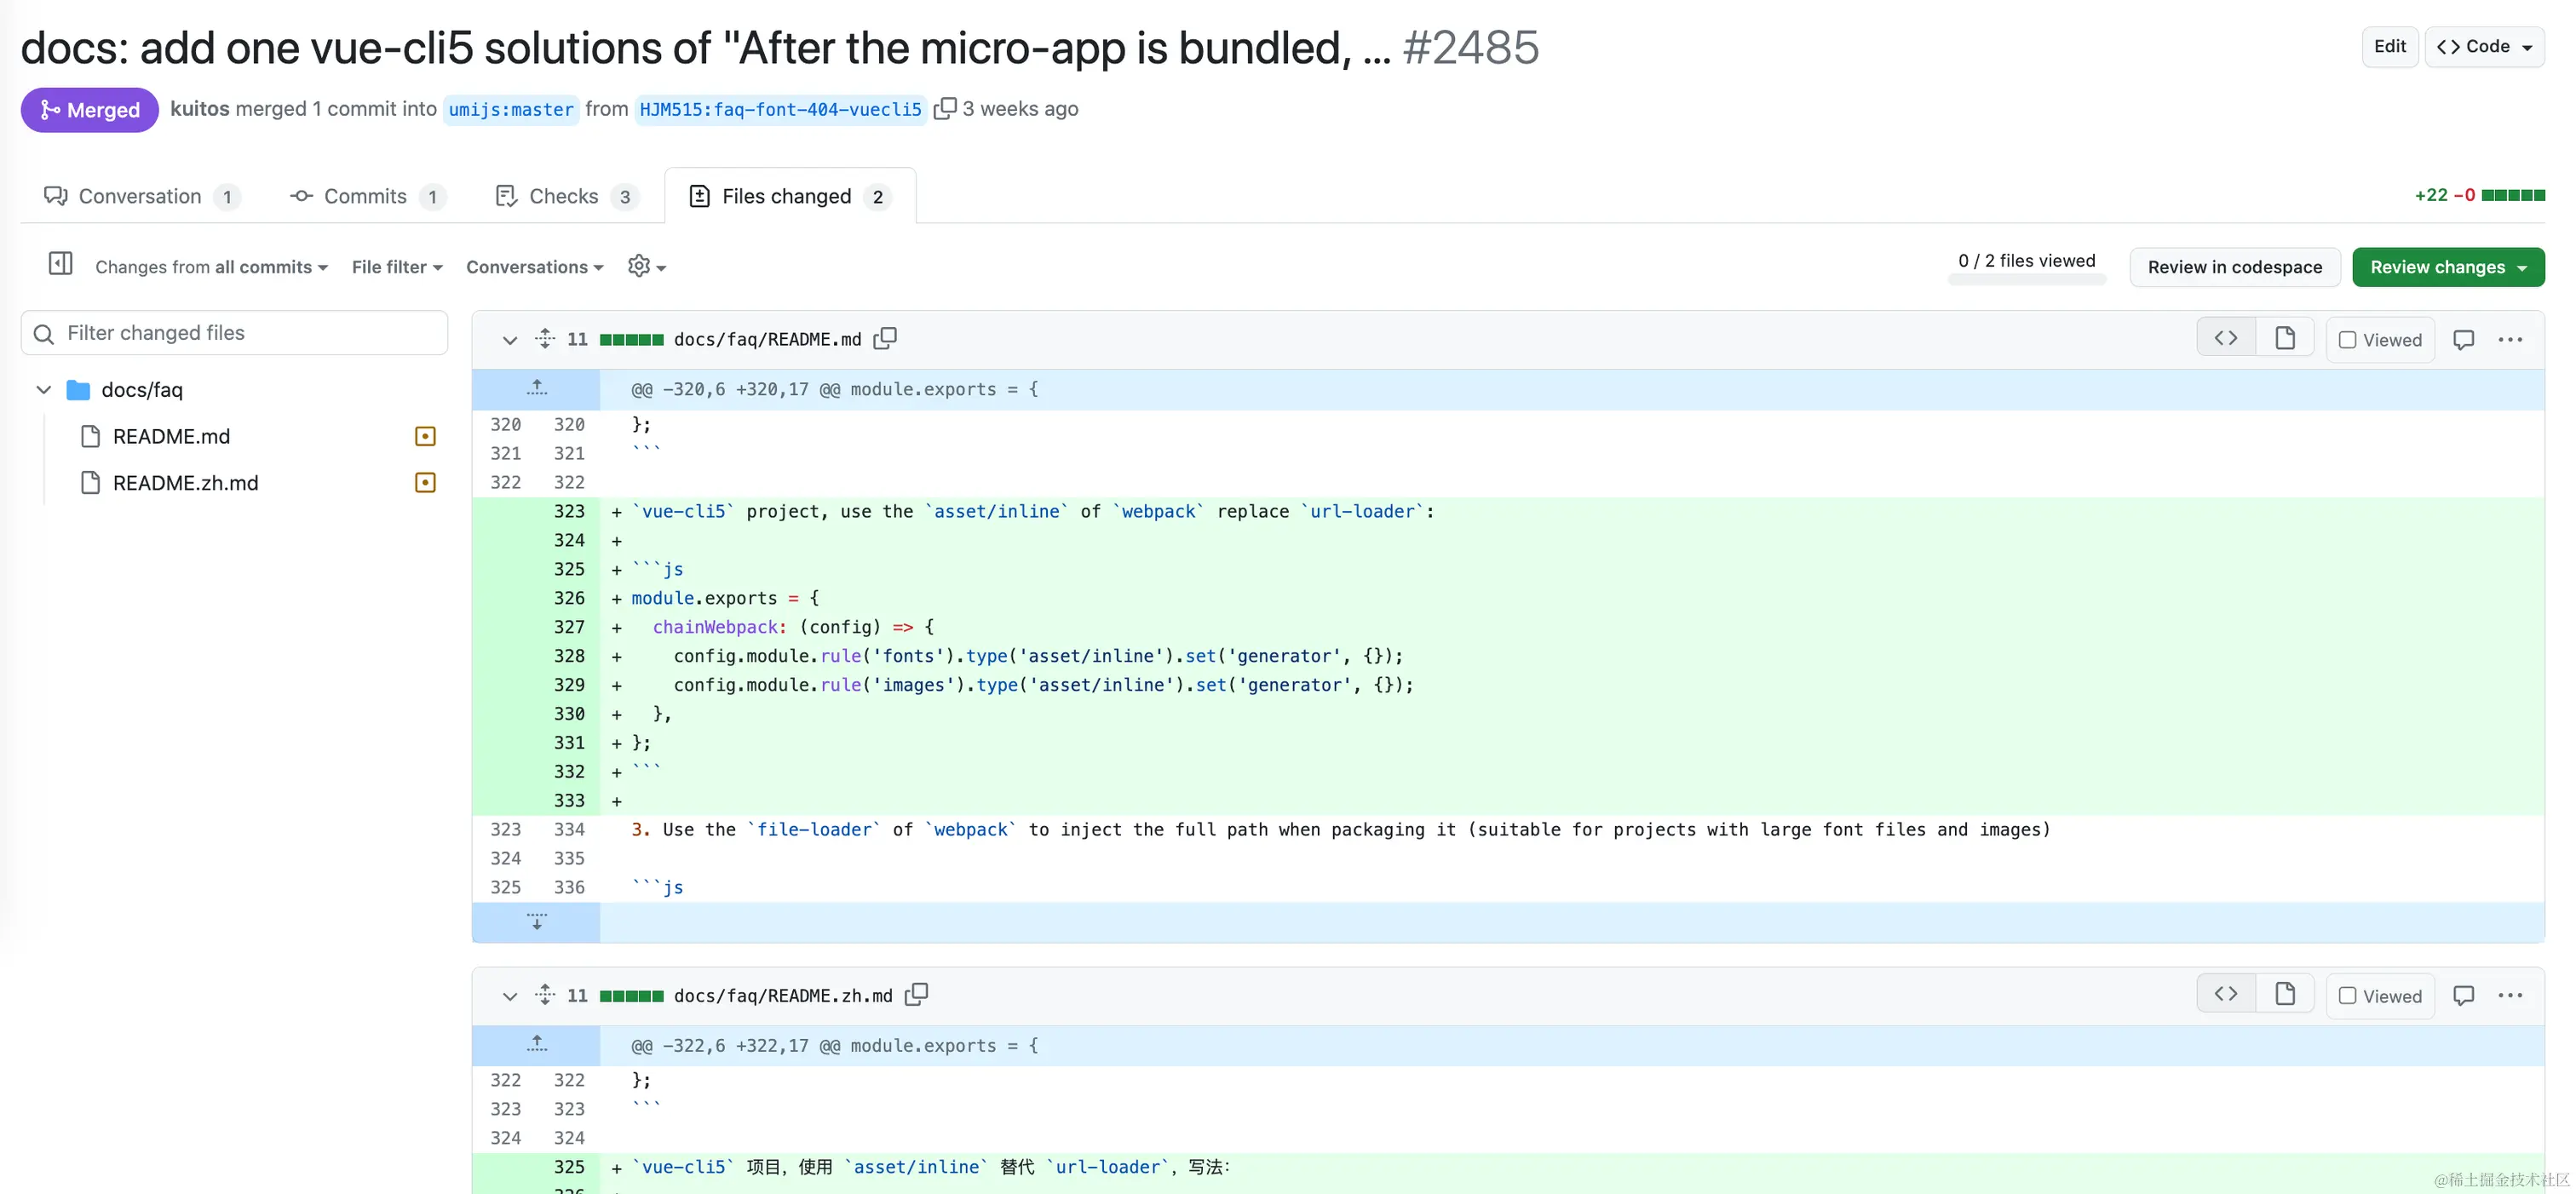Click the Edit title button
This screenshot has width=2576, height=1194.
[2390, 46]
